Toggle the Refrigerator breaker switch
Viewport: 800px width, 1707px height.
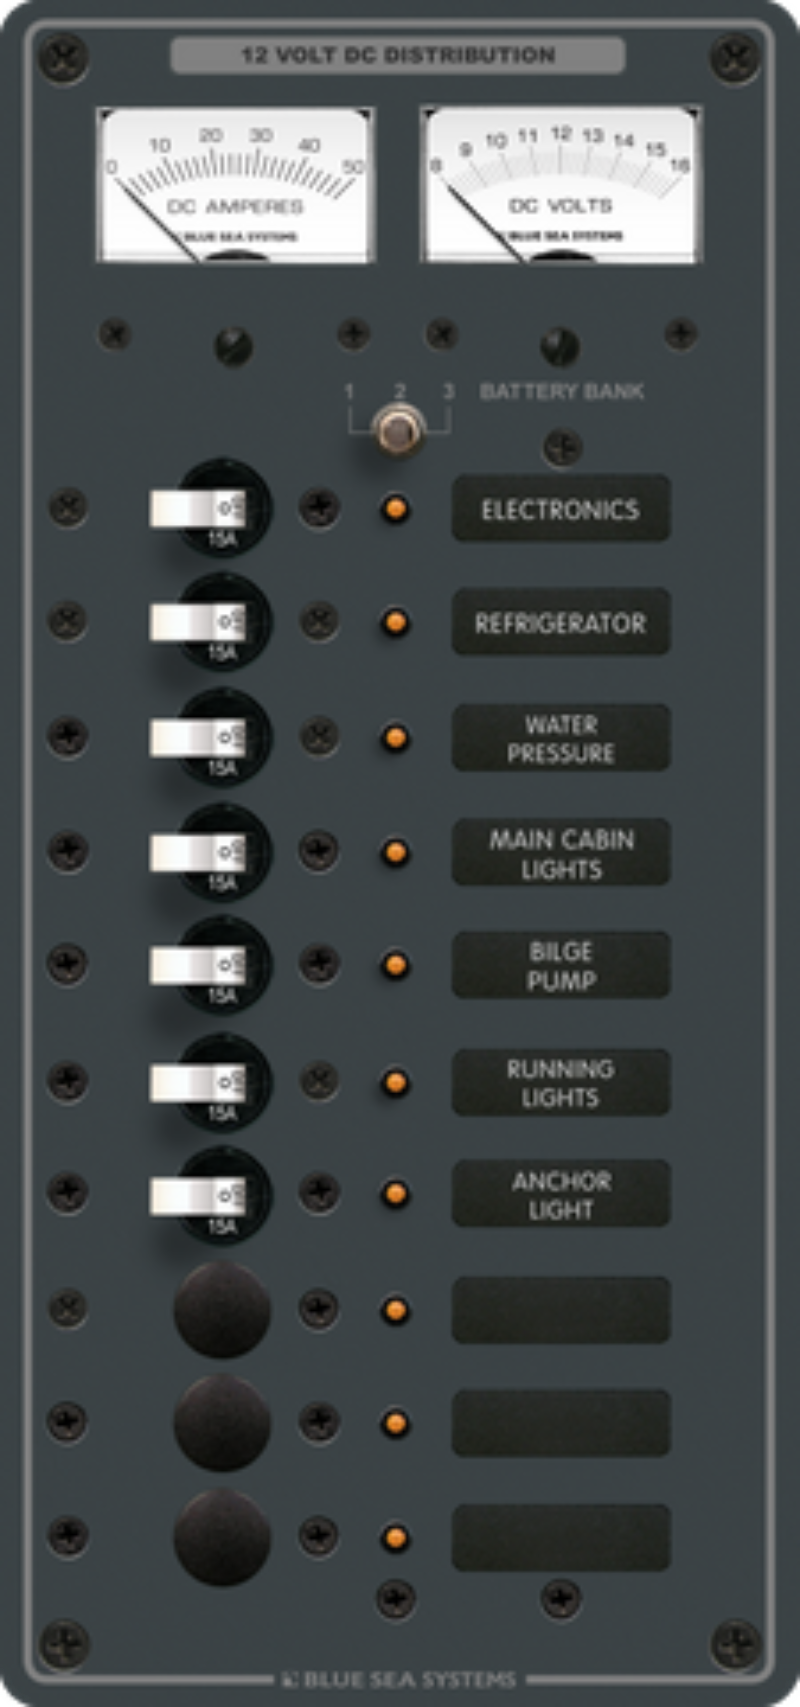[198, 622]
